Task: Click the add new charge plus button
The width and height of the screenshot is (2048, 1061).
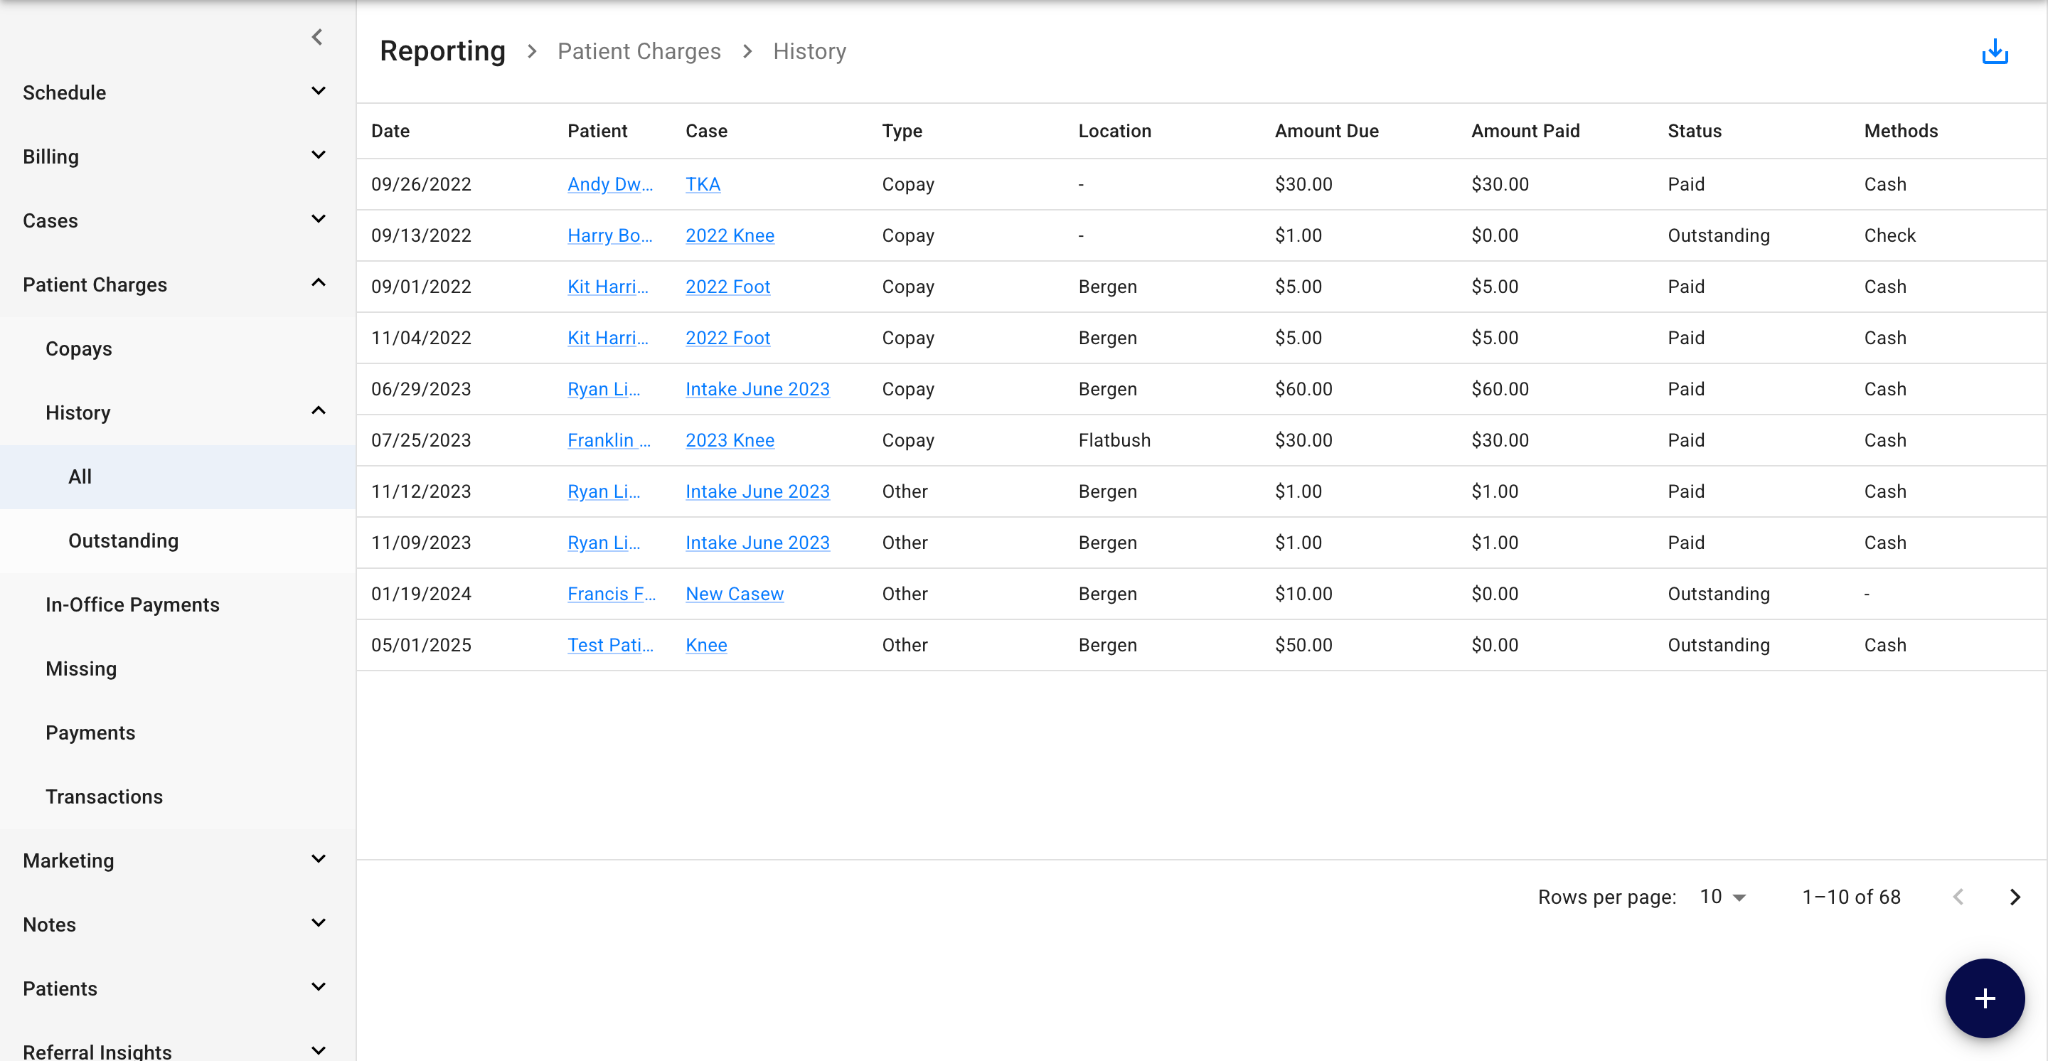Action: [x=1984, y=998]
